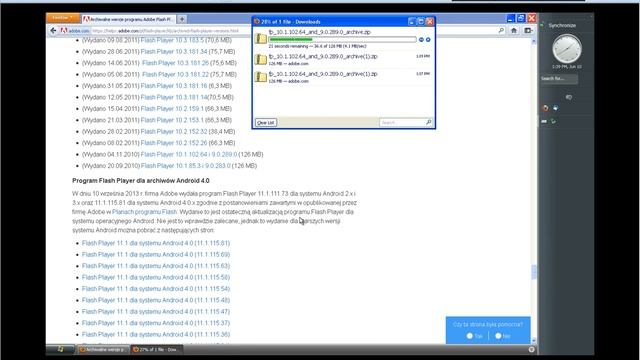
Task: Click the small white rectangle sidebar icon
Action: coord(544,121)
